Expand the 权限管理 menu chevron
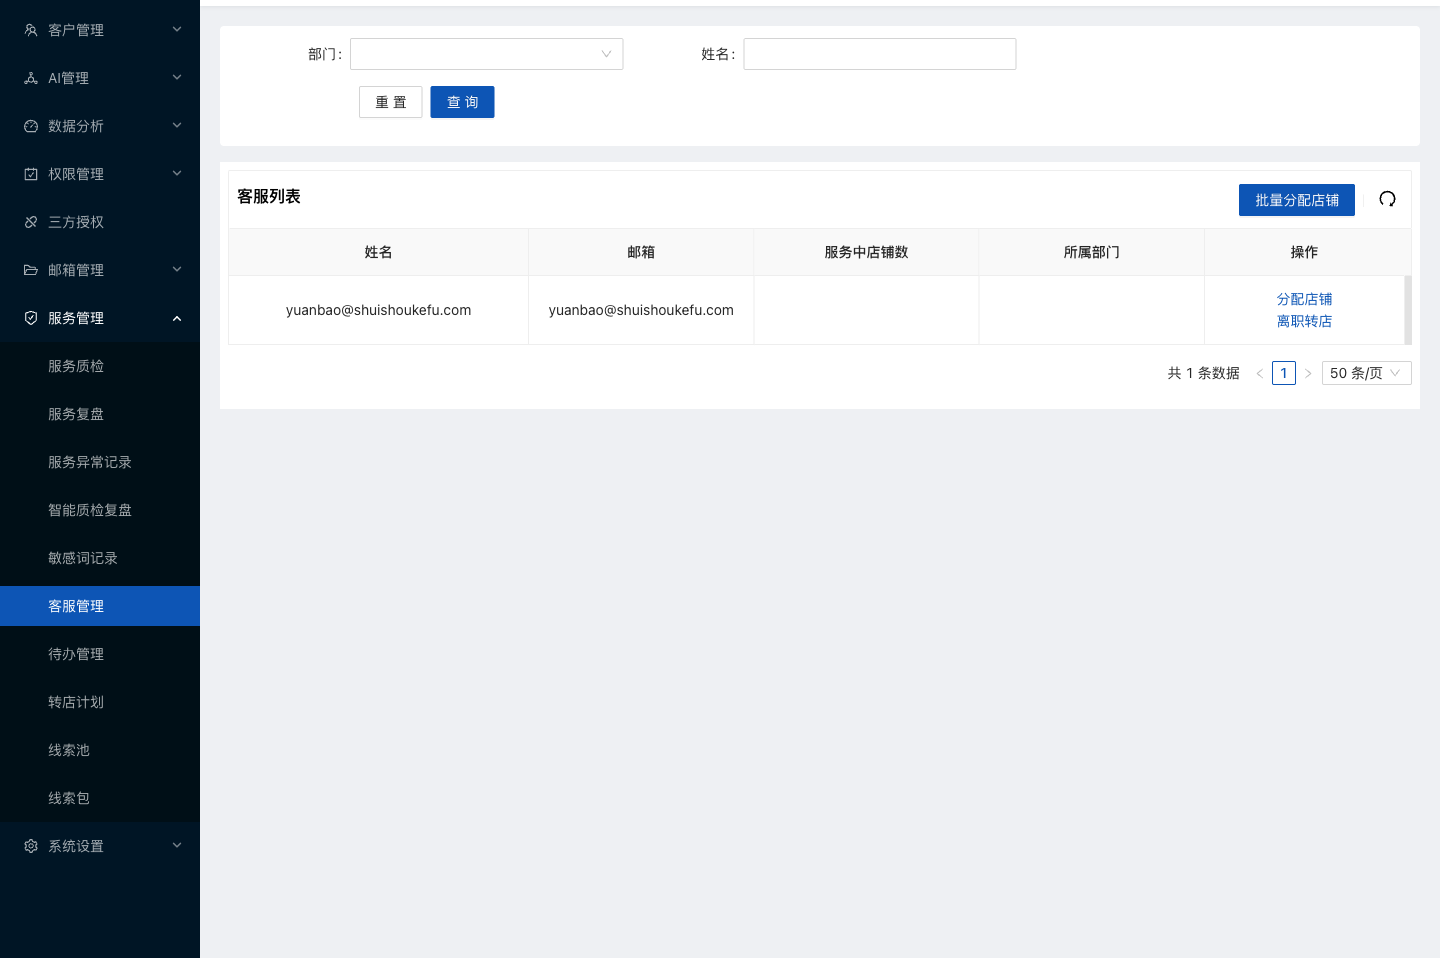 coord(177,174)
